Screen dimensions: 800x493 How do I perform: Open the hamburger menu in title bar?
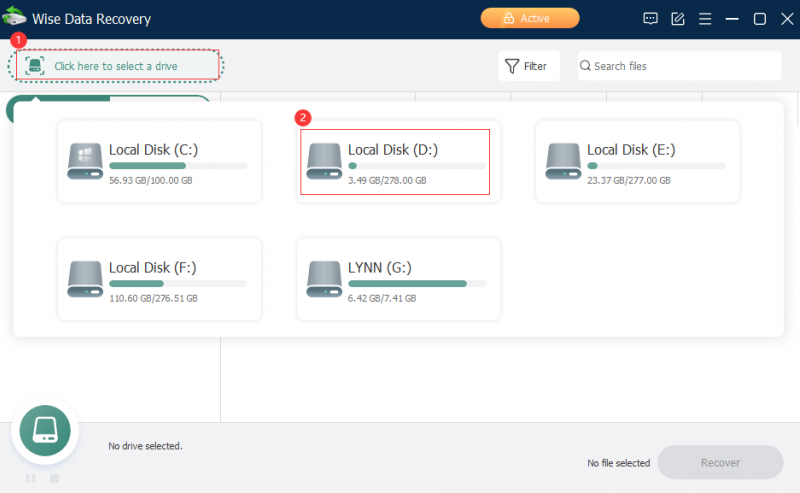tap(705, 19)
